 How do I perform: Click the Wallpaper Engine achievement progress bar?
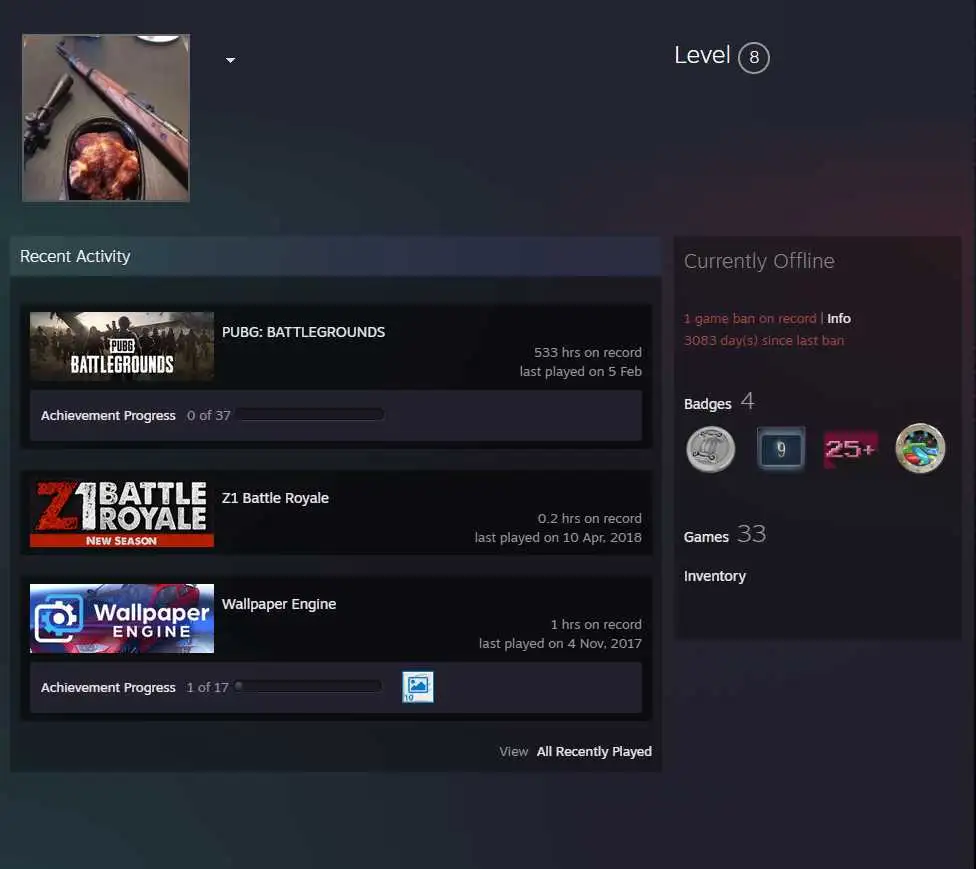pyautogui.click(x=308, y=687)
